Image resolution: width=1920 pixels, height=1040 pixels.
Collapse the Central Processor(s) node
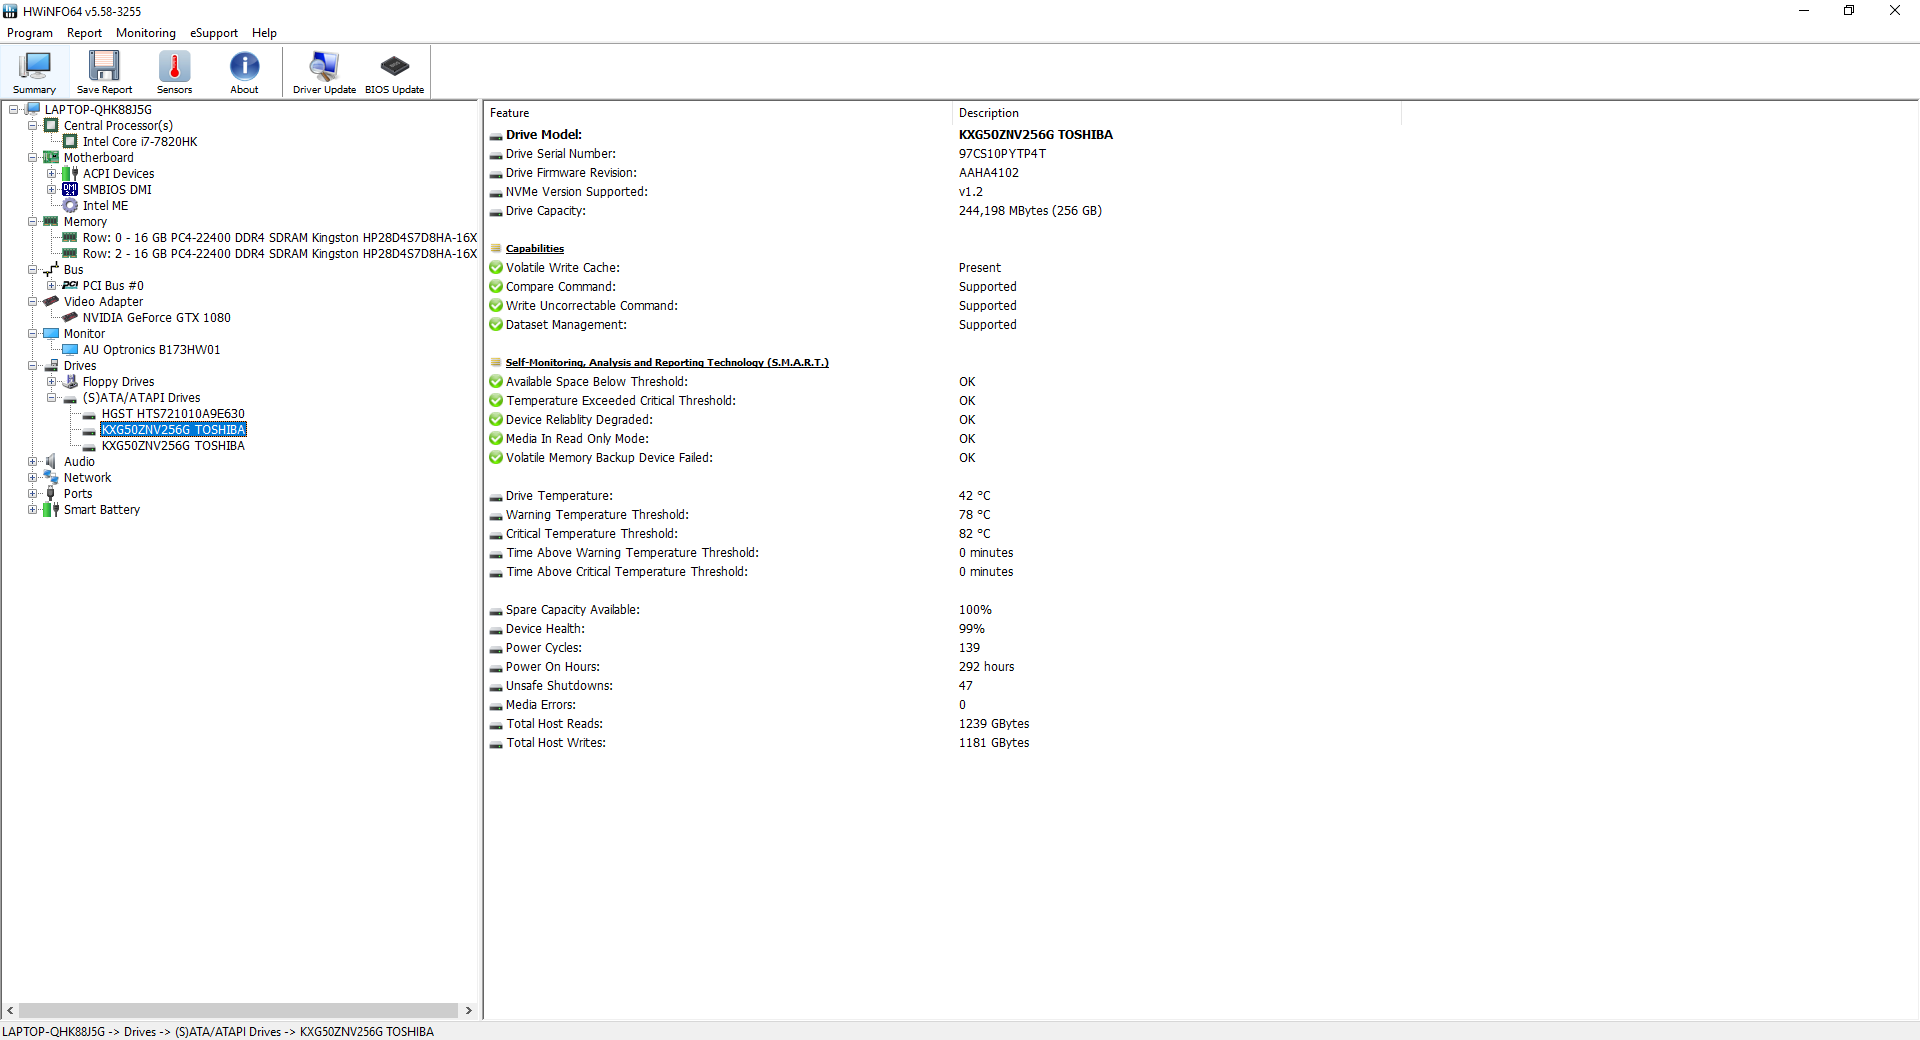(x=33, y=126)
